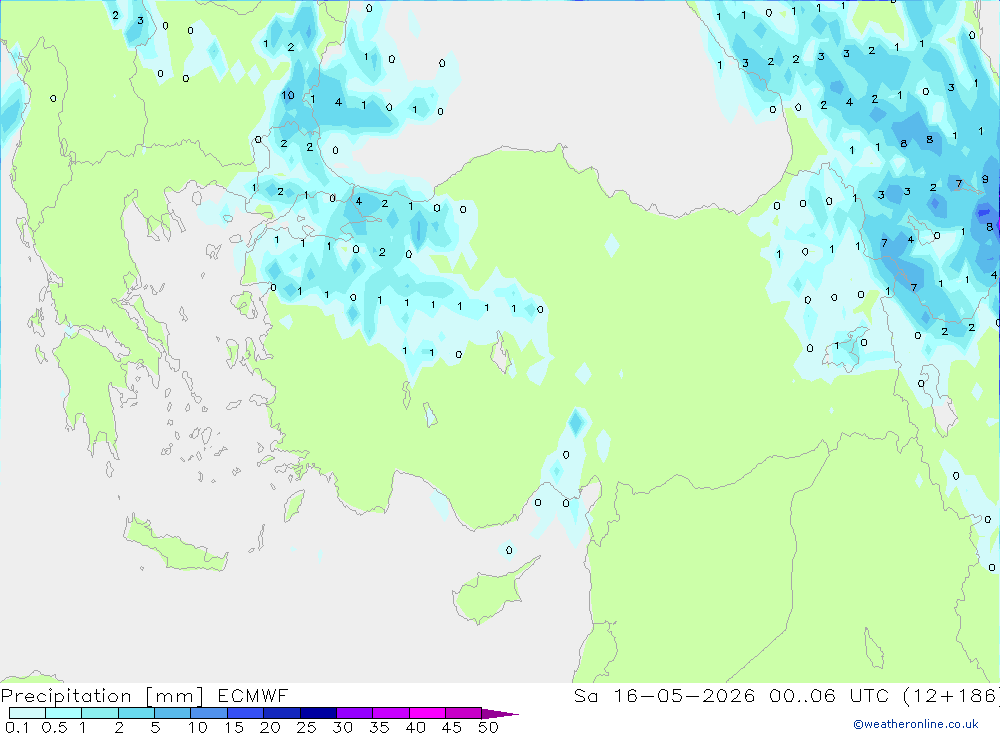Image resolution: width=1000 pixels, height=733 pixels.
Task: Click the '40' legend scale label
Action: point(415,727)
